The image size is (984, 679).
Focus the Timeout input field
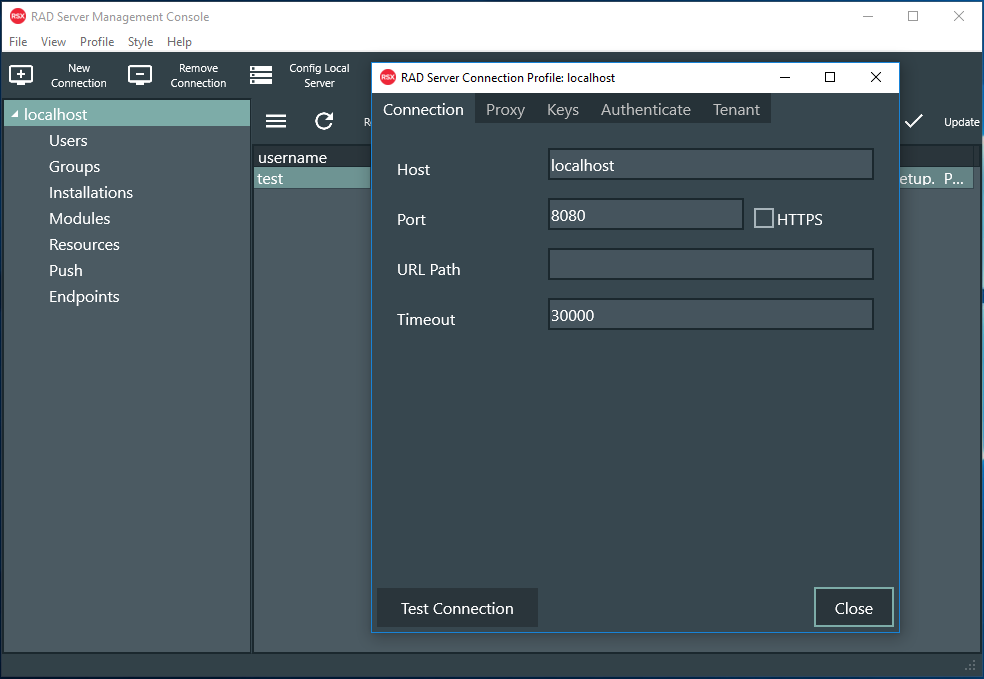710,314
